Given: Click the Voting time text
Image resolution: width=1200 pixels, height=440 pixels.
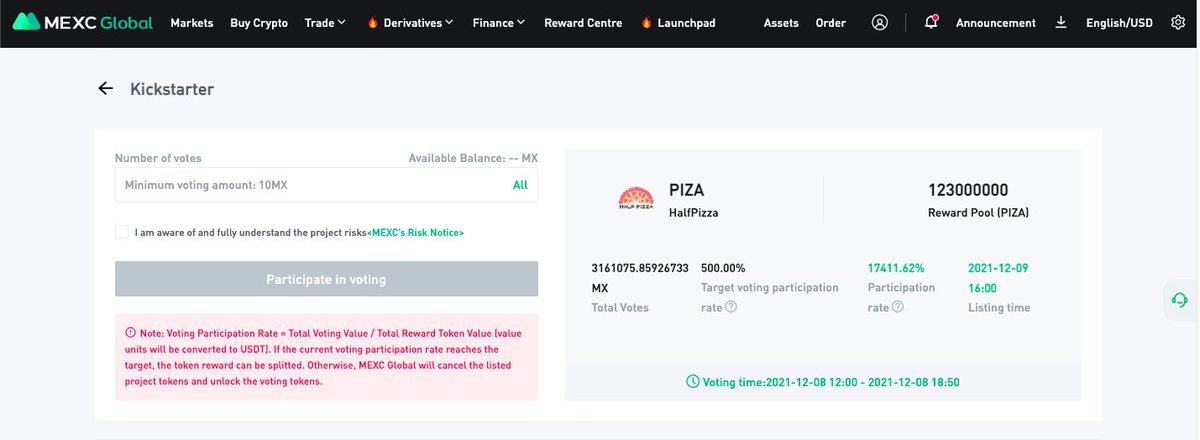Looking at the screenshot, I should point(832,382).
